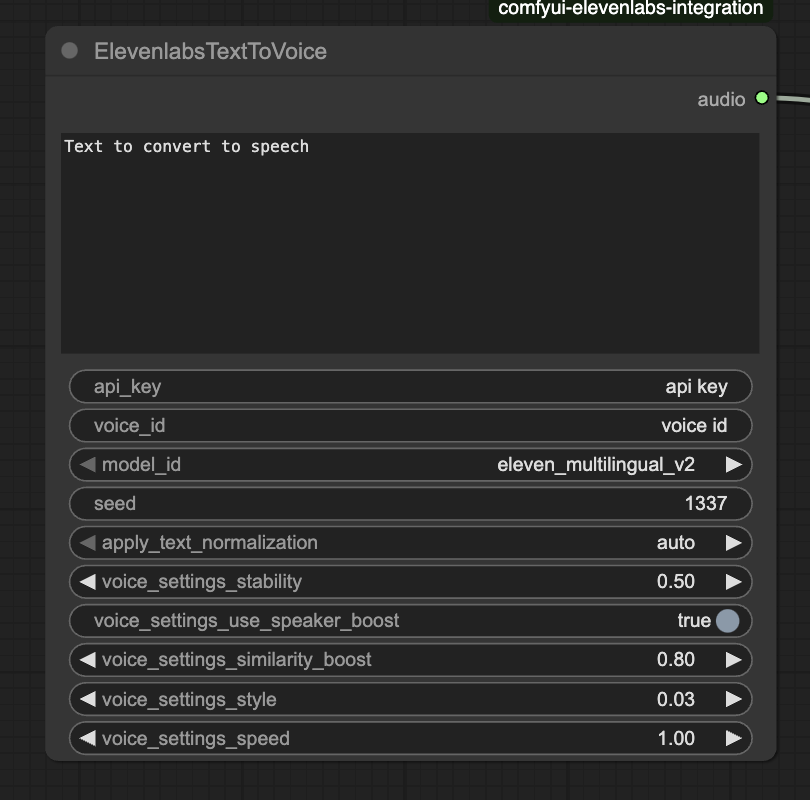Click the seed value 1337
This screenshot has height=800, width=810.
pyautogui.click(x=706, y=504)
